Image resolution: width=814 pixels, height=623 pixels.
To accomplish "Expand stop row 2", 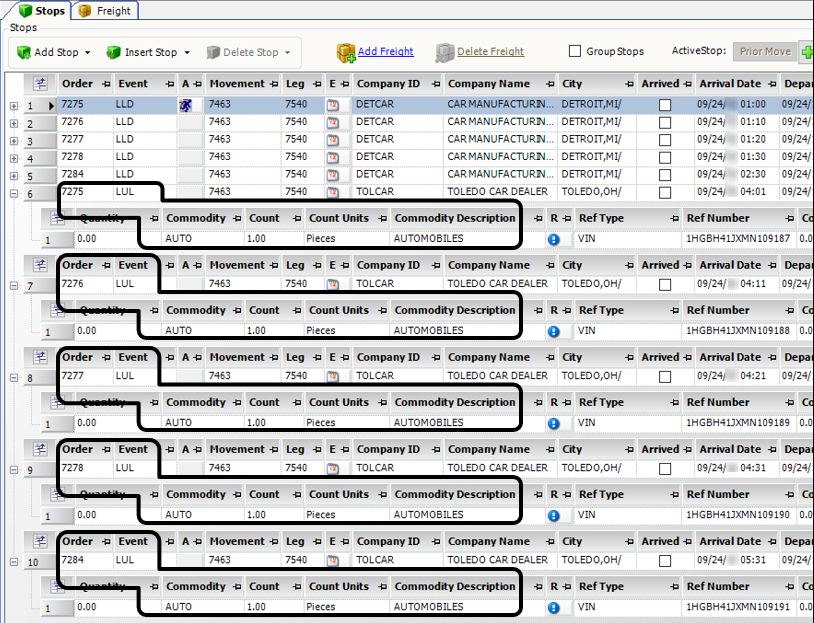I will [14, 124].
